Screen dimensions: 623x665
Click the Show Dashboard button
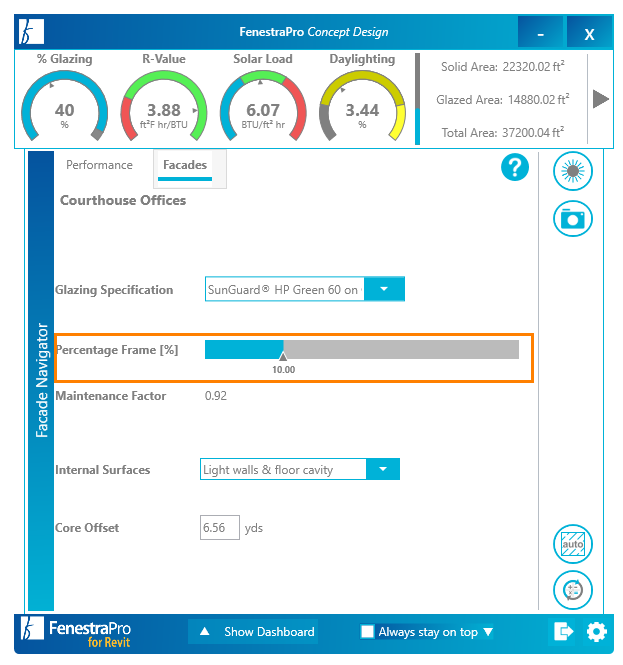(x=253, y=631)
